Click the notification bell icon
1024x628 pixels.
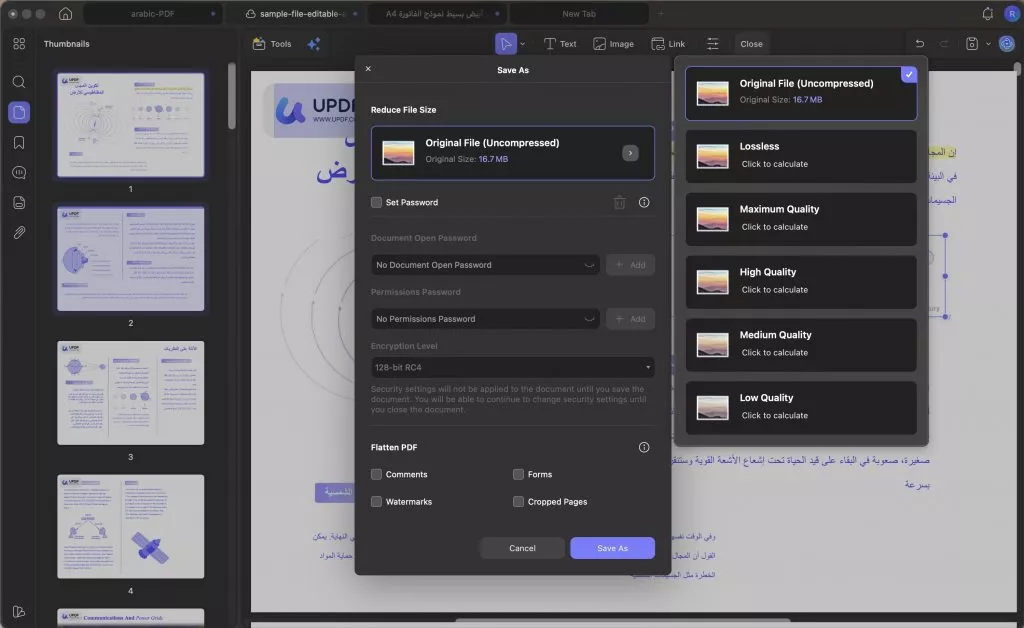click(x=988, y=14)
